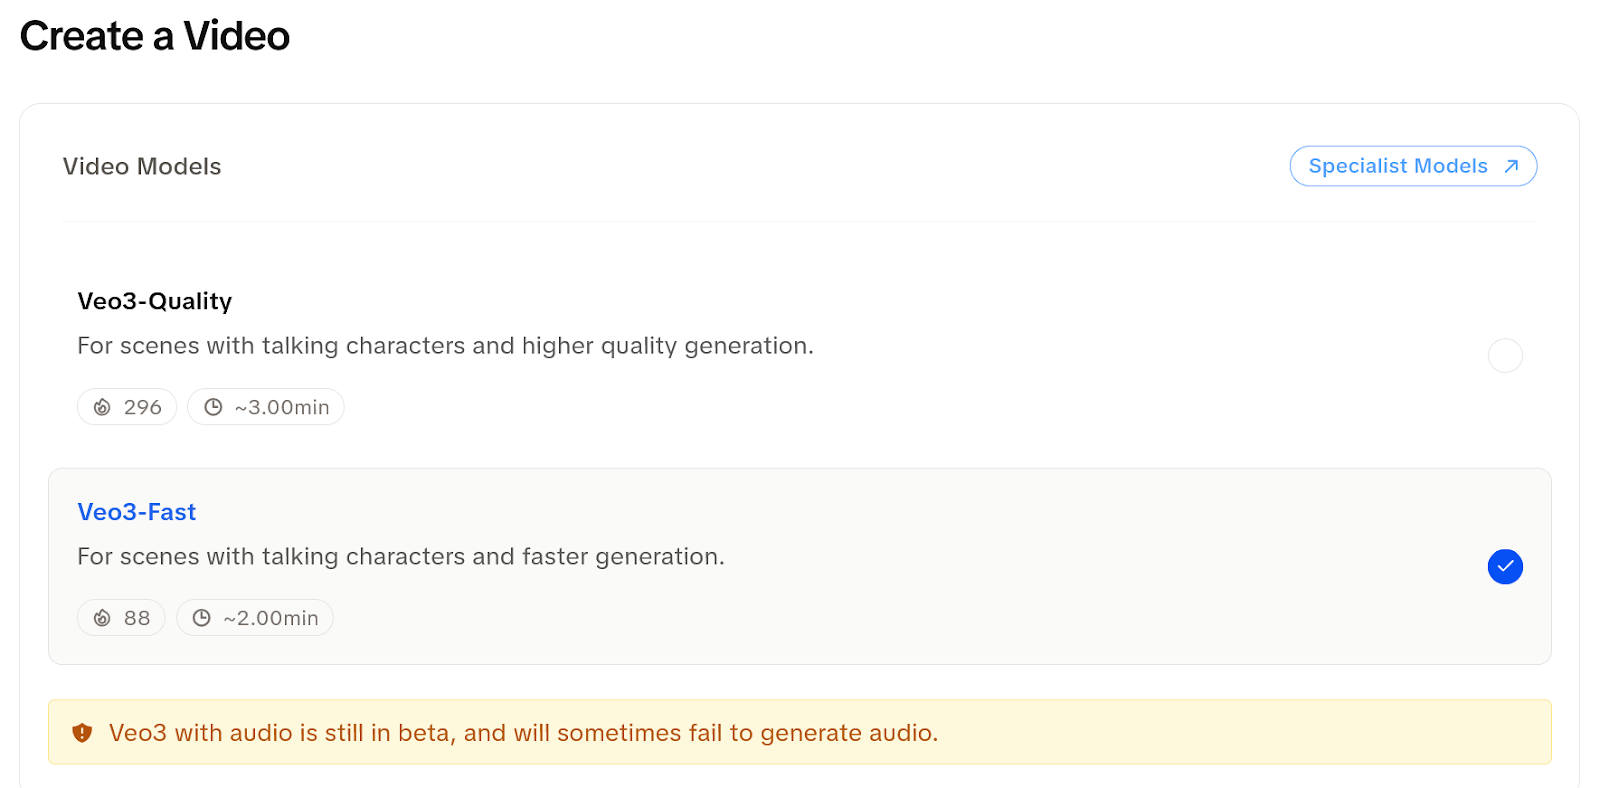Click the Veo3 audio beta warning text

(523, 733)
